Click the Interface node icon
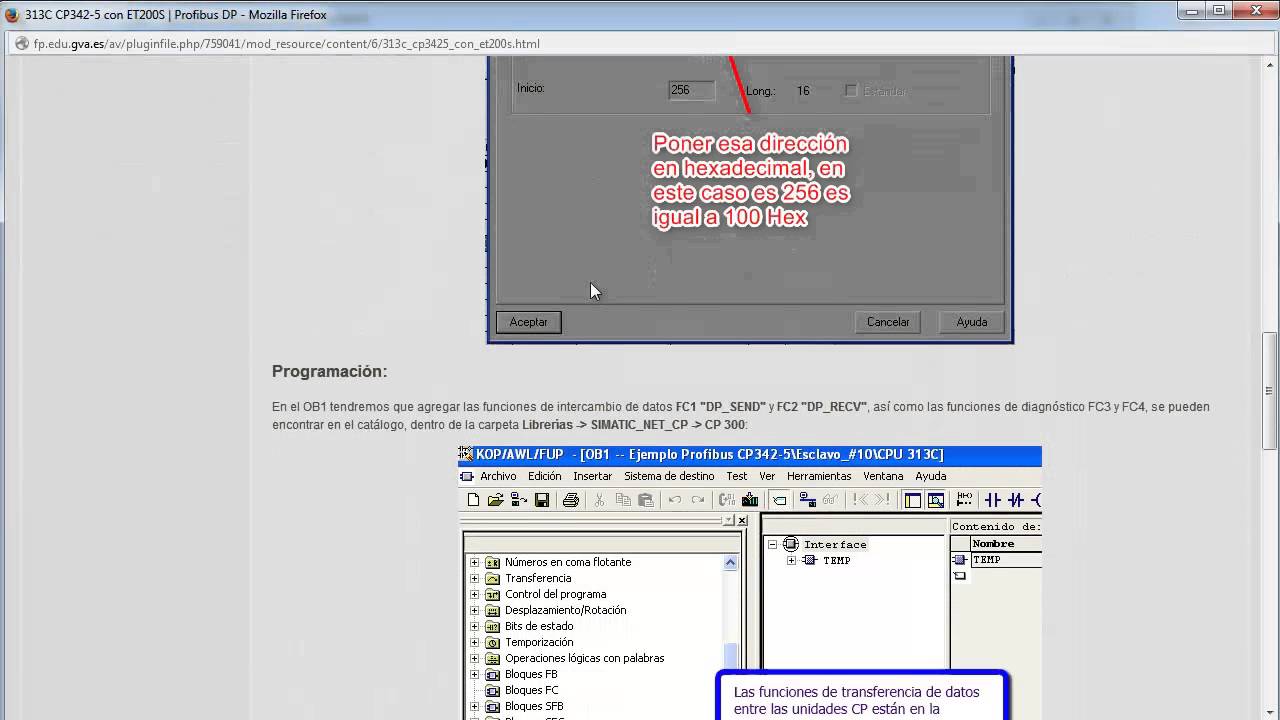 [x=791, y=544]
